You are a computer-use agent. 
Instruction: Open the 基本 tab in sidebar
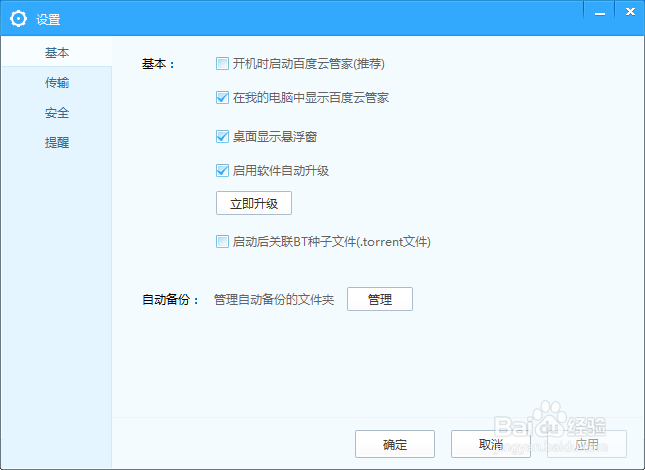point(57,52)
